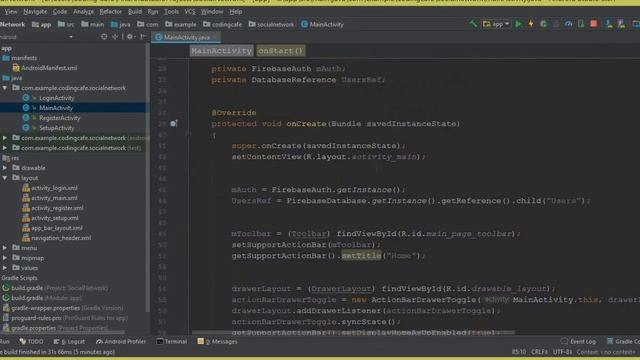Open app_bar_layout.xml file
Viewport: 640px width, 360px height.
click(x=52, y=228)
